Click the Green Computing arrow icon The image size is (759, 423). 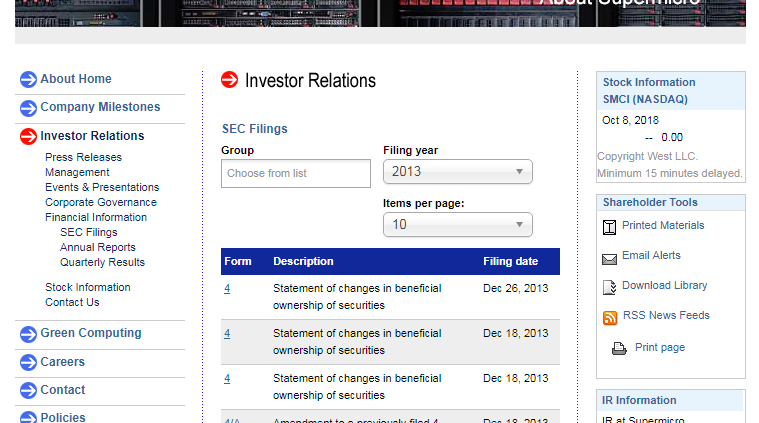(x=28, y=334)
